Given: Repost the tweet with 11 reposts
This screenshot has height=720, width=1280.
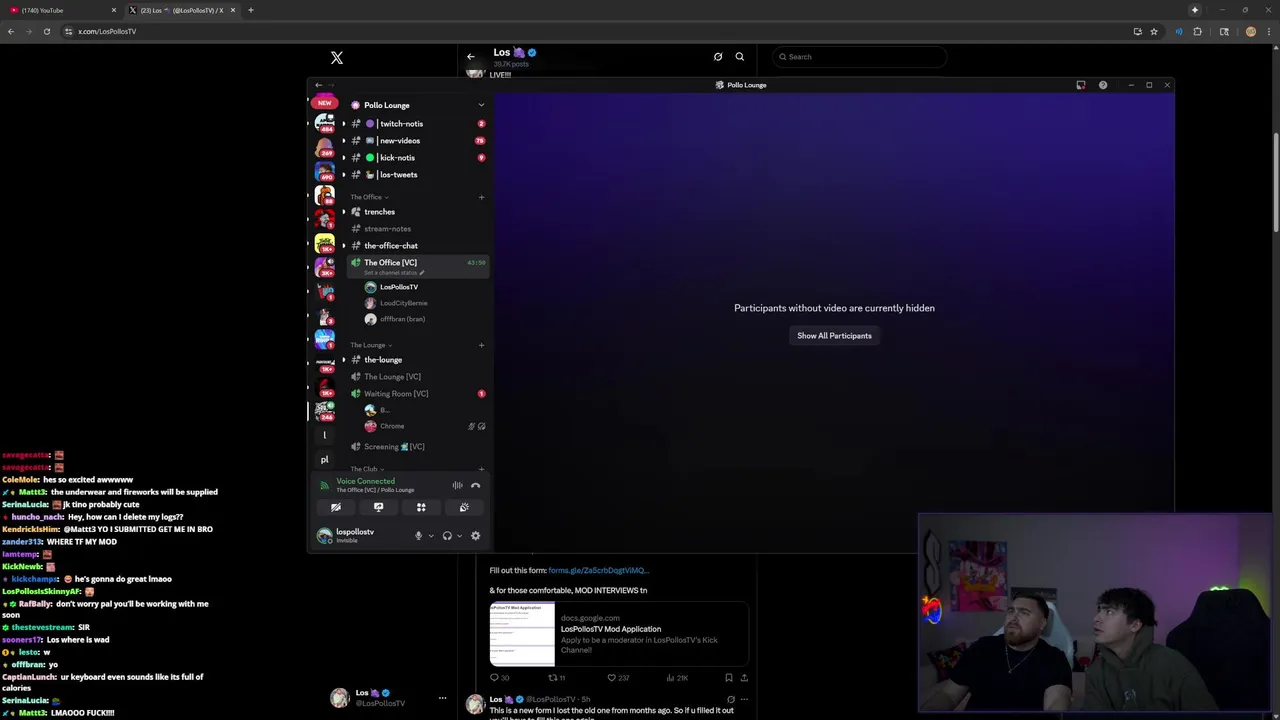Looking at the screenshot, I should (x=556, y=678).
